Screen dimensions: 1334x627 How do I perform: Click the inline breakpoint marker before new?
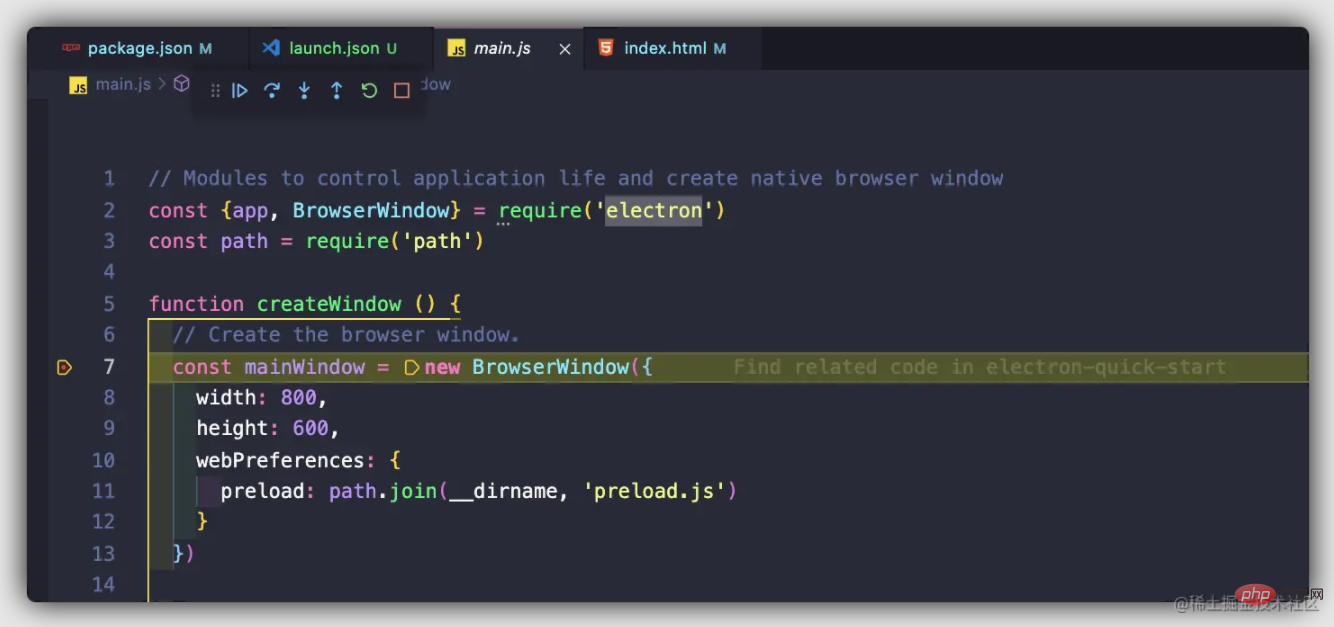[411, 368]
